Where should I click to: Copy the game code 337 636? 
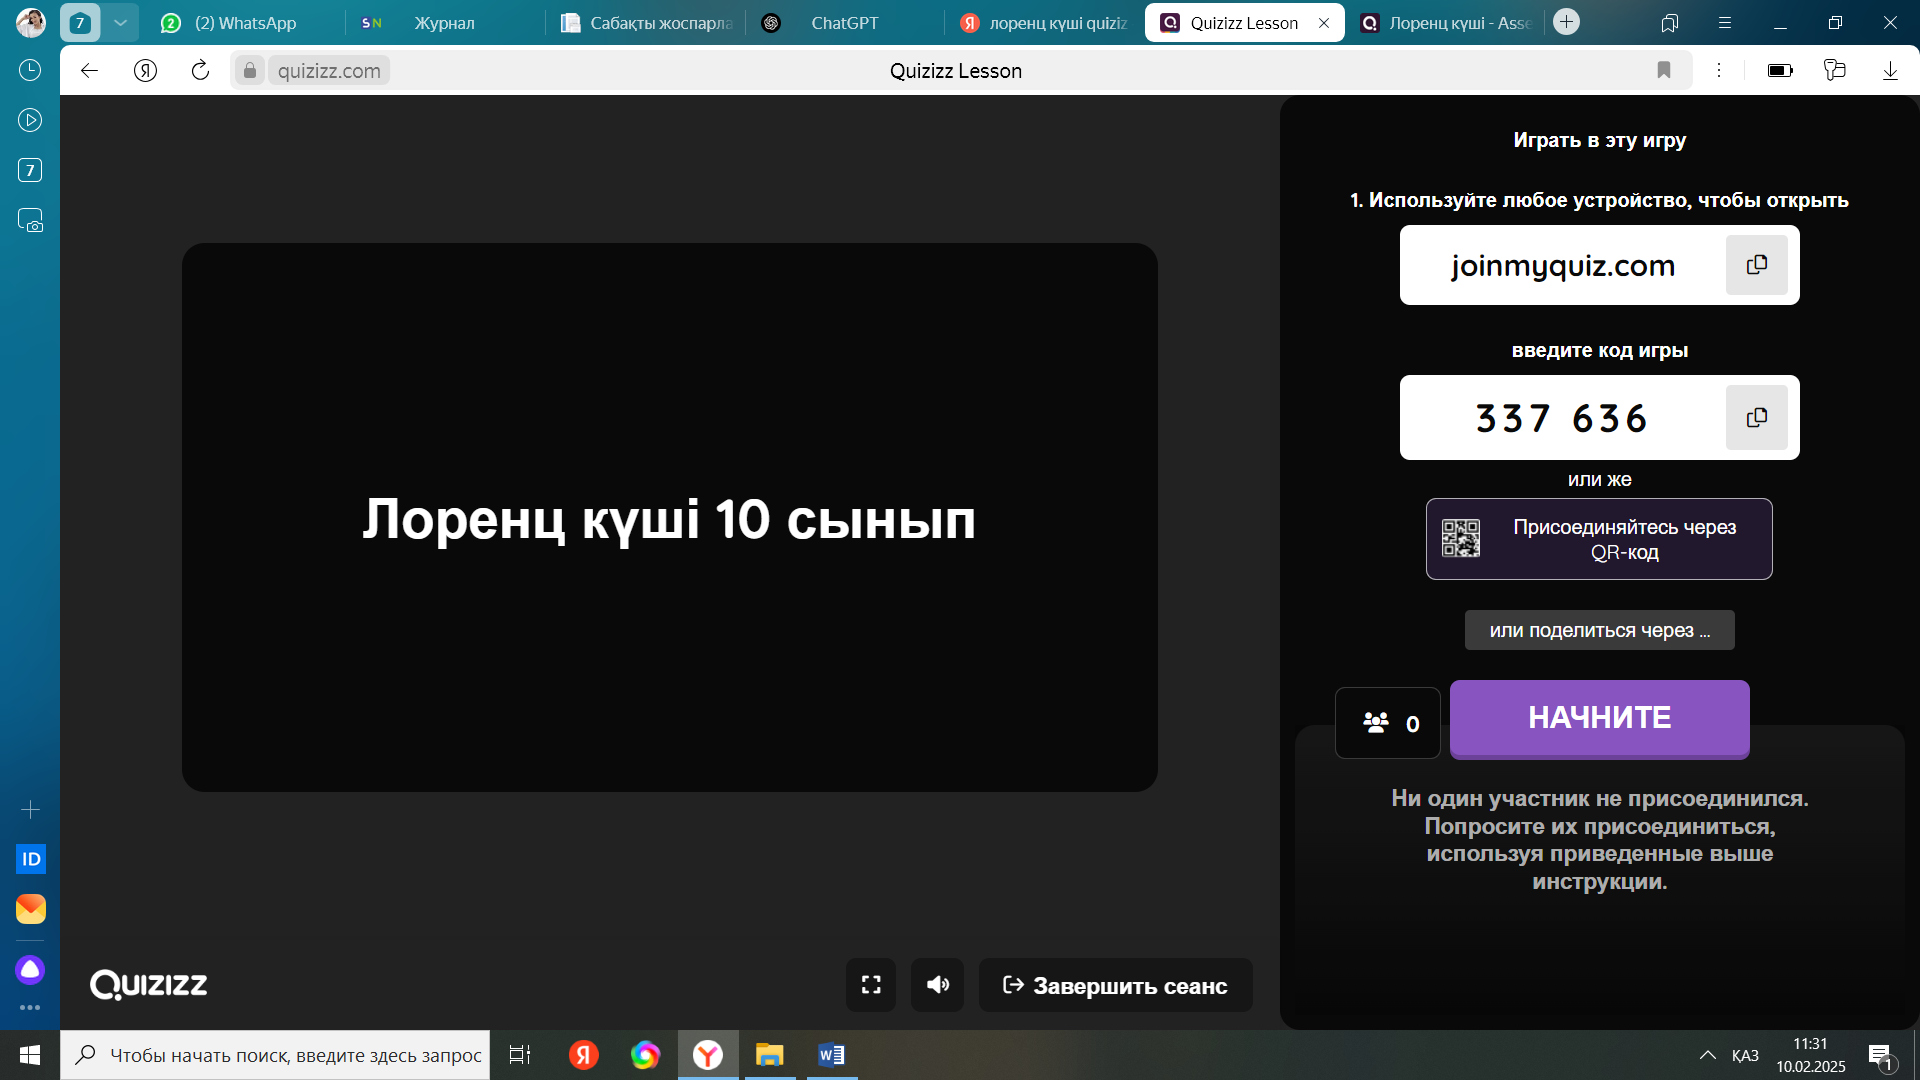(x=1756, y=417)
